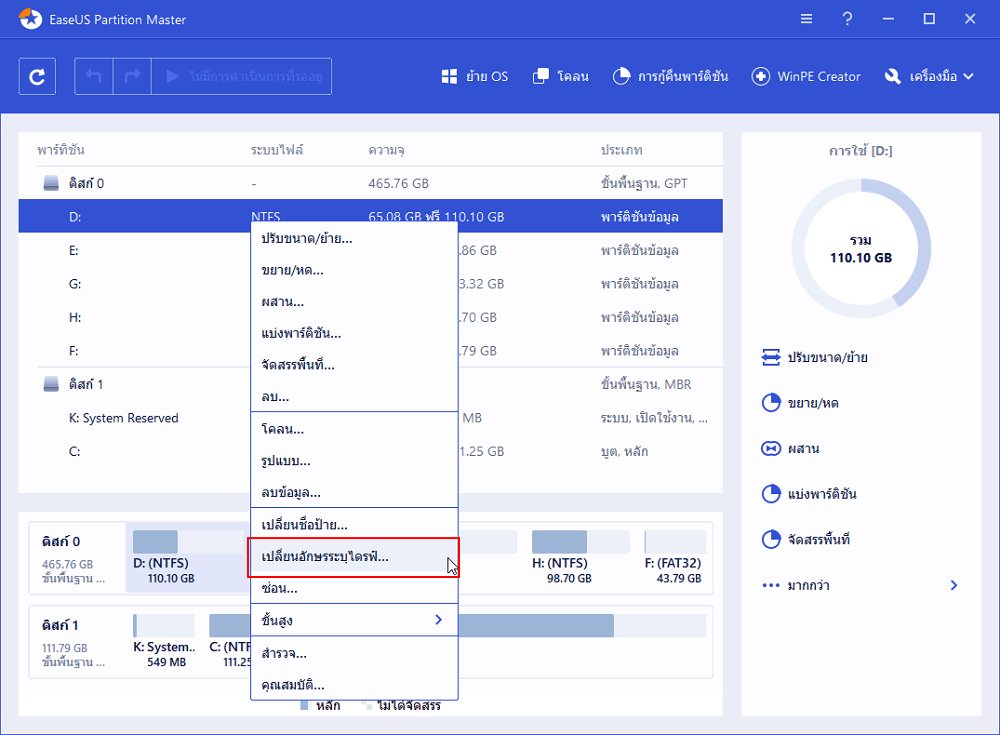1000x735 pixels.
Task: Select ปรับขนาด/ย้าย in context menu
Action: pos(354,239)
